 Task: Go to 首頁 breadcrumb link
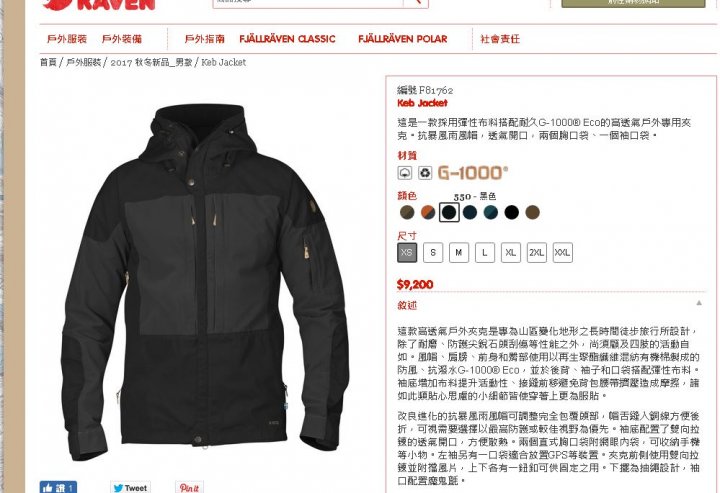(48, 62)
